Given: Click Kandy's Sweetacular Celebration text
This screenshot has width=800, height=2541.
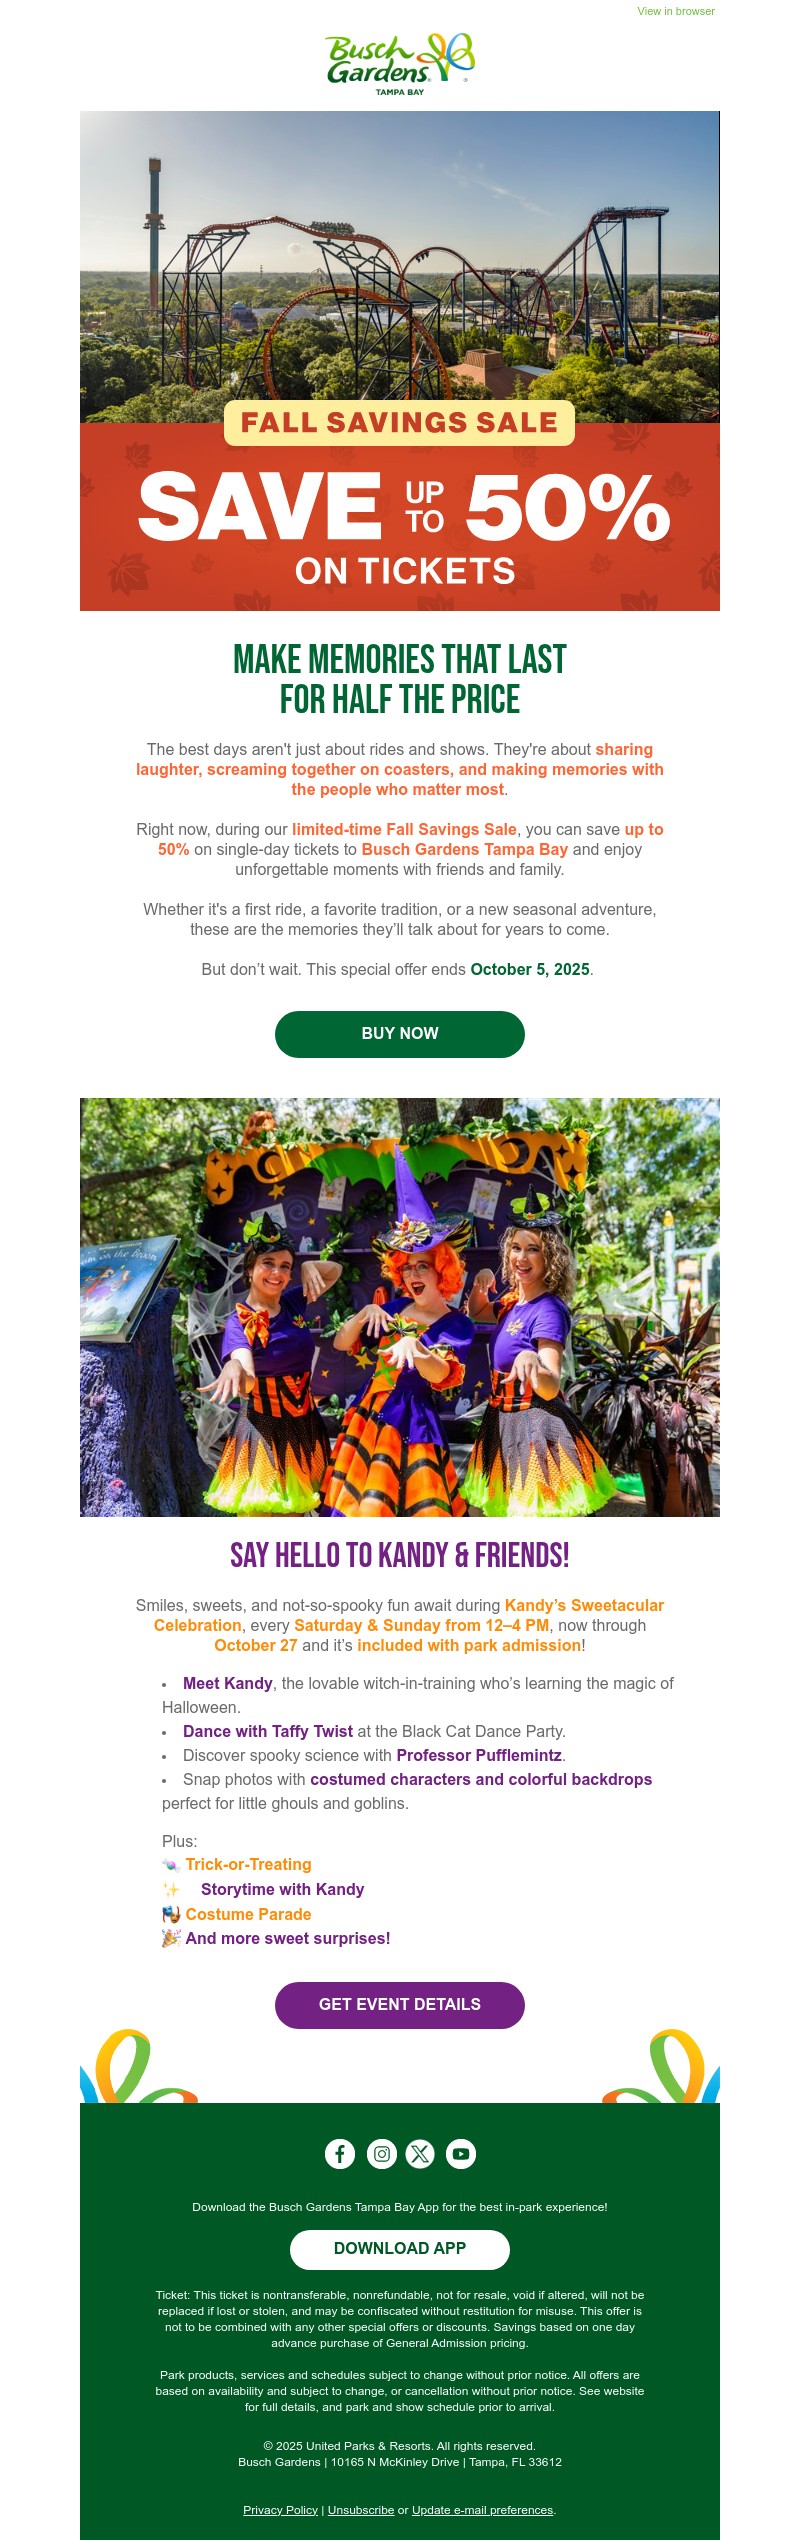Looking at the screenshot, I should point(409,1615).
